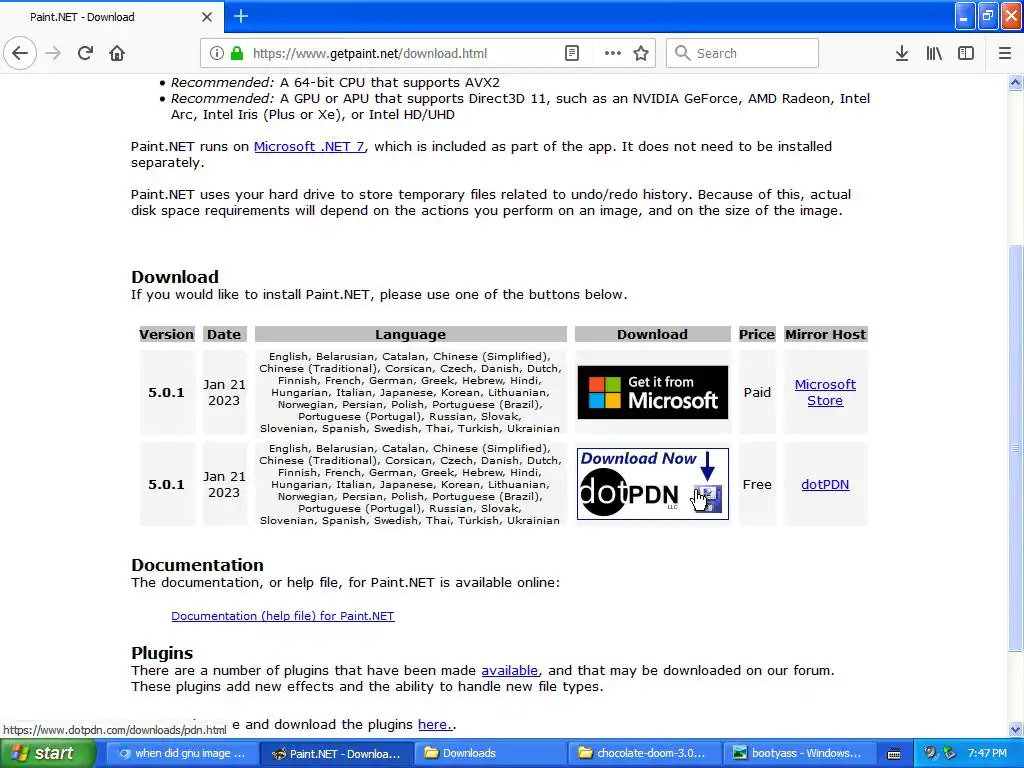Open the downloads arrow in toolbar
Image resolution: width=1024 pixels, height=768 pixels.
point(901,53)
